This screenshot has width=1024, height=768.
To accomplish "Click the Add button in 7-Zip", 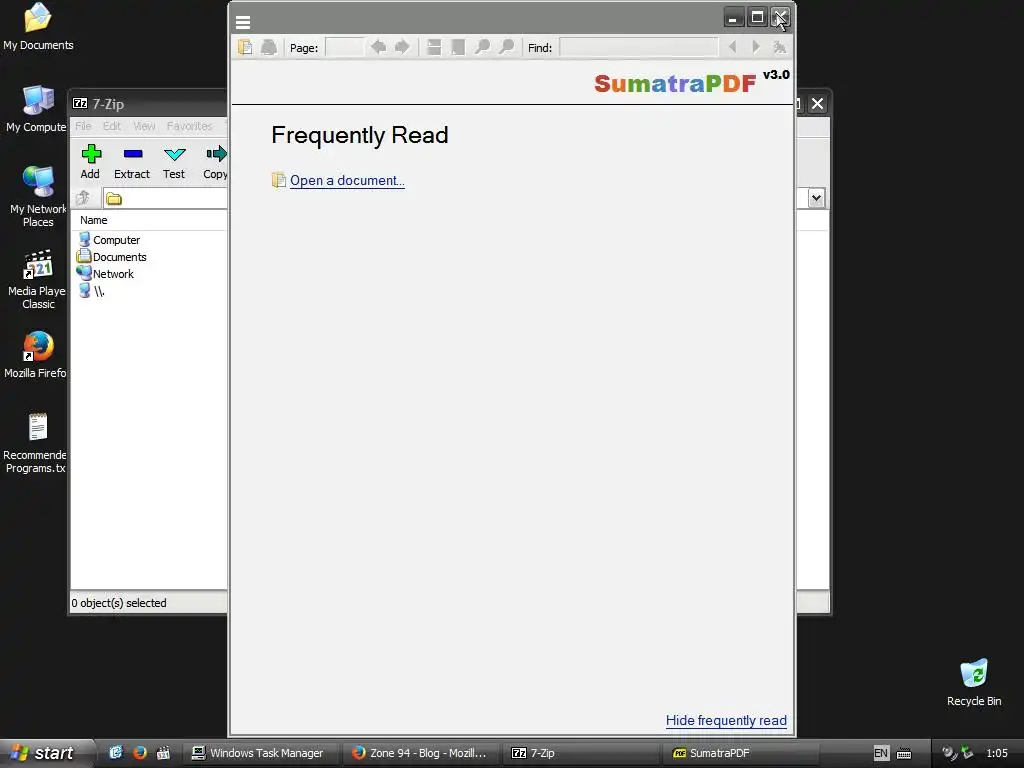I will click(90, 162).
